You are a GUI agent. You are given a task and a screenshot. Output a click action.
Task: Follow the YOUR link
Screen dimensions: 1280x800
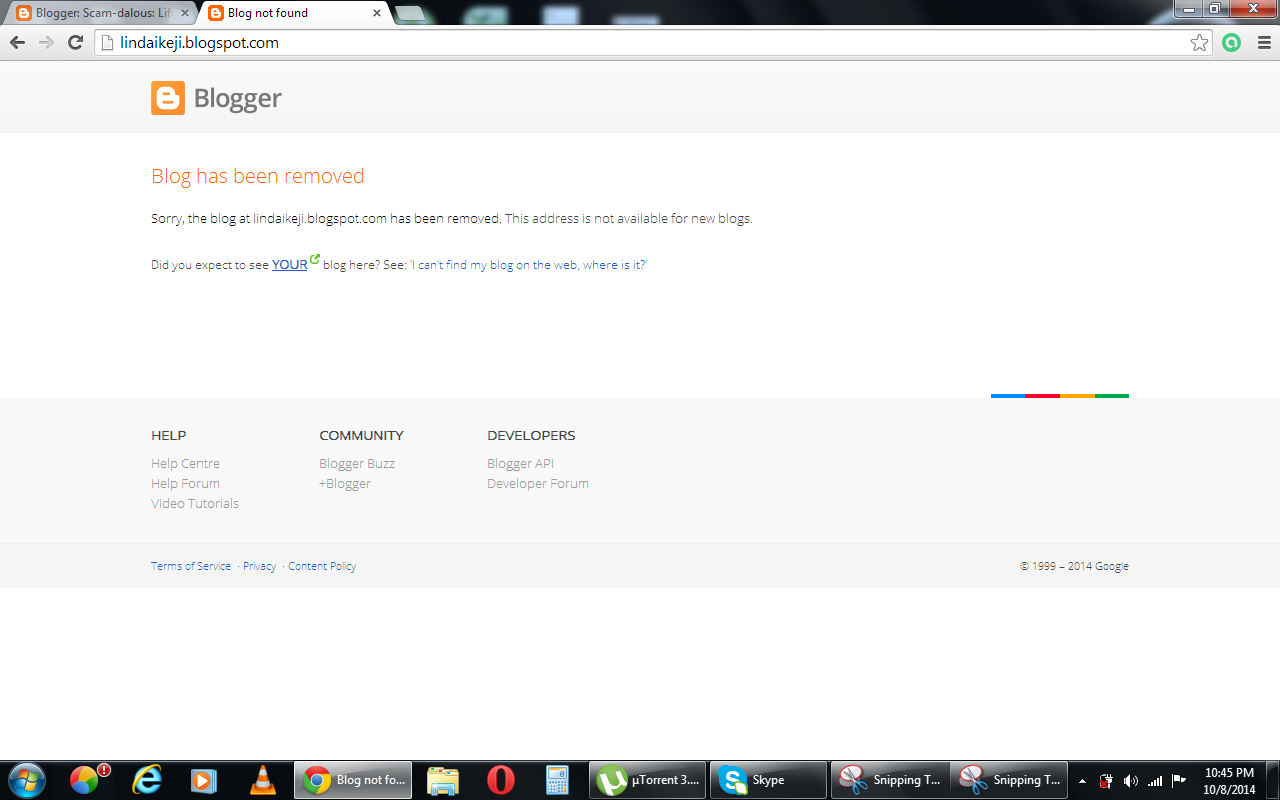coord(290,265)
